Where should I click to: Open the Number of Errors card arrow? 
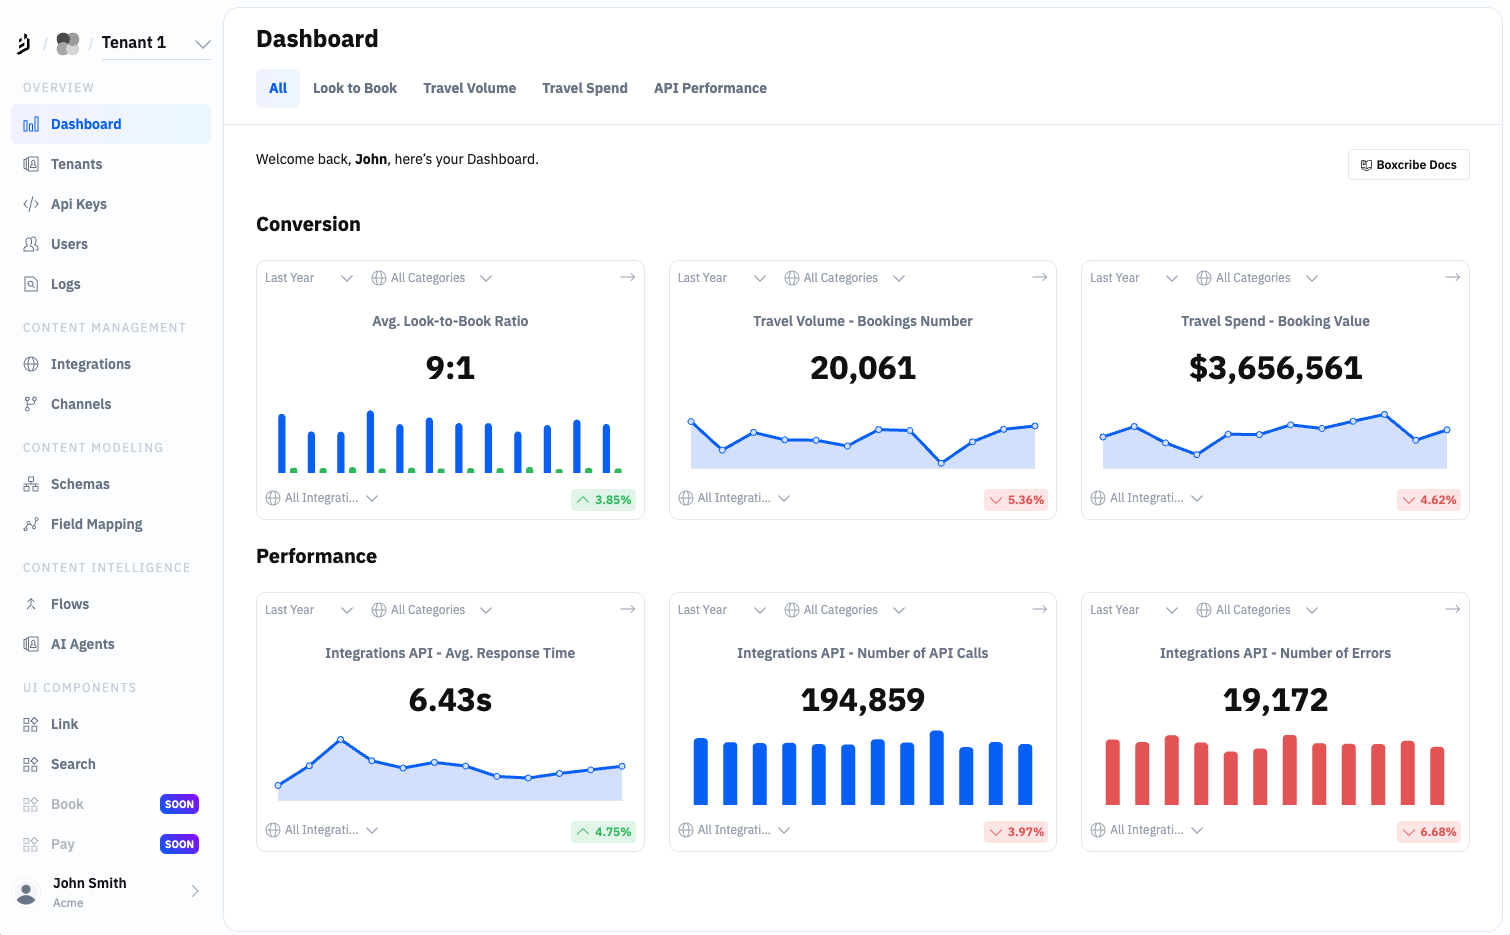(x=1452, y=609)
